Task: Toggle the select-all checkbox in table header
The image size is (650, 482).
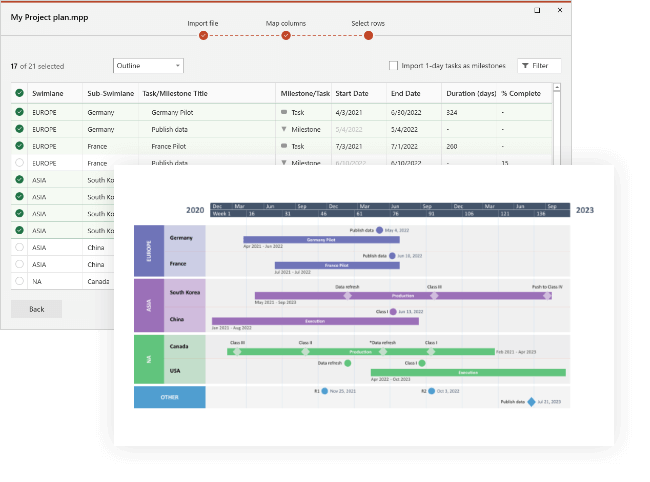Action: (19, 93)
